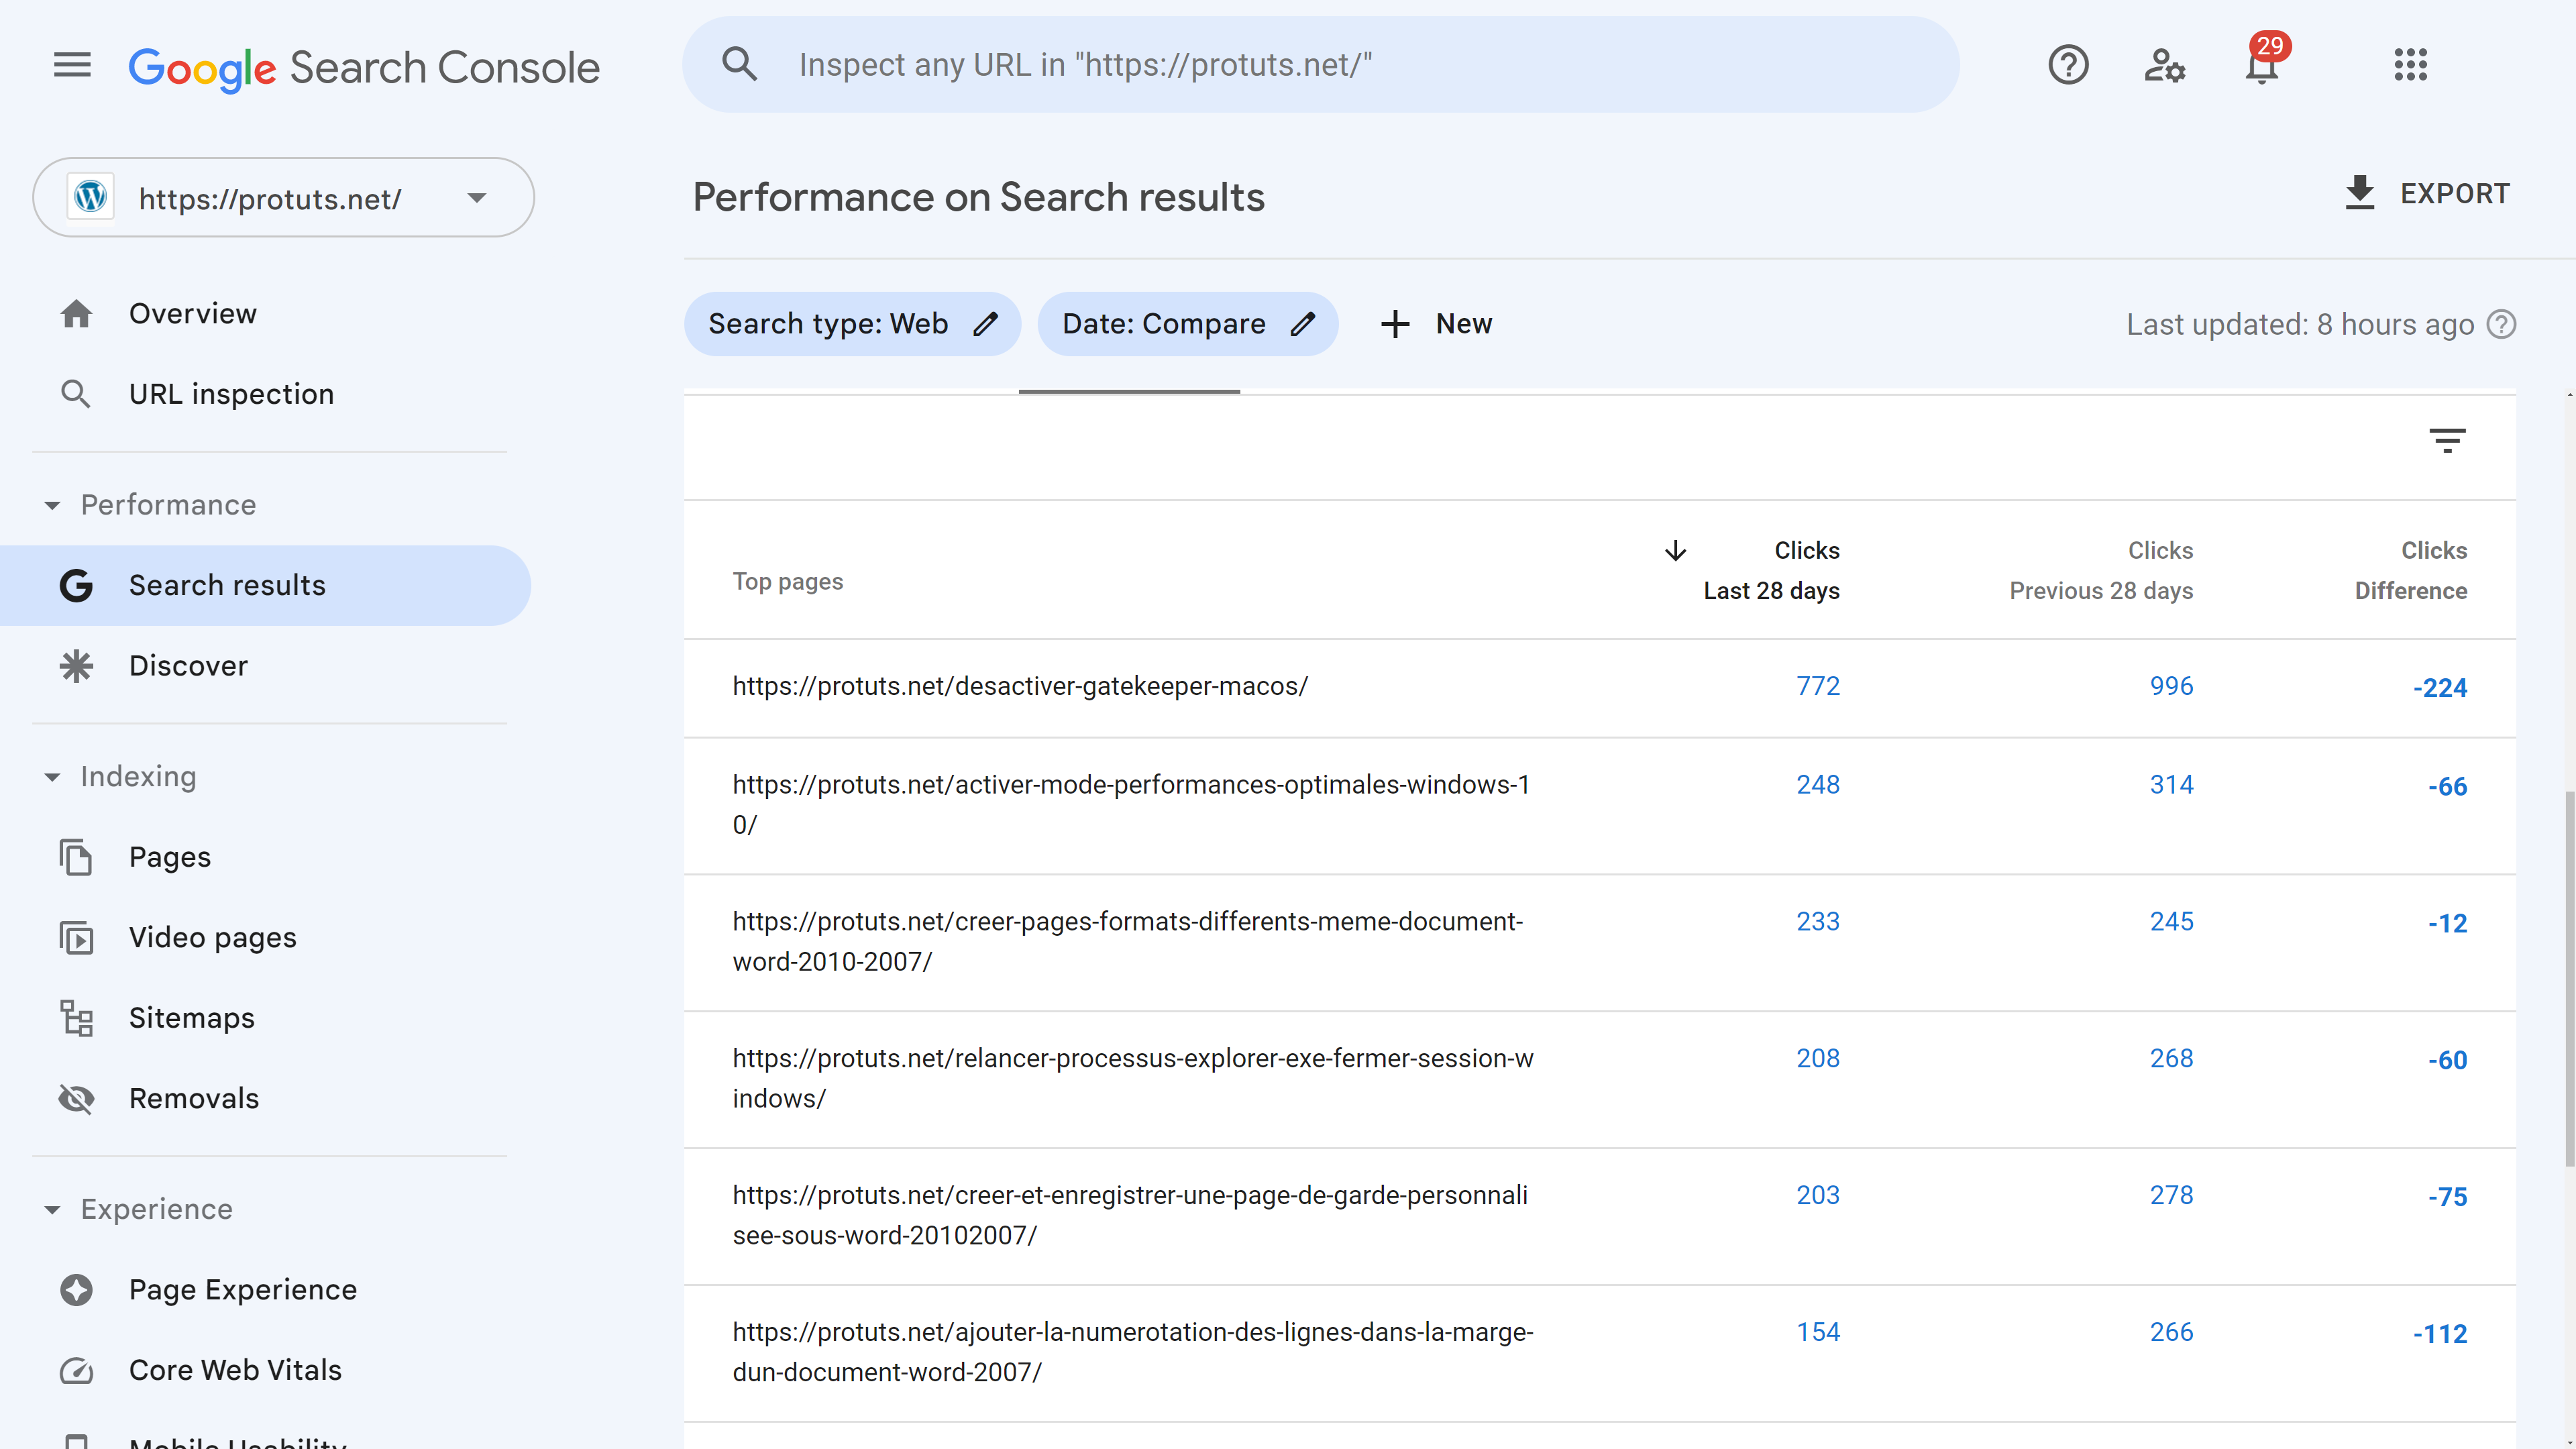Click the EXPORT button

tap(2427, 194)
